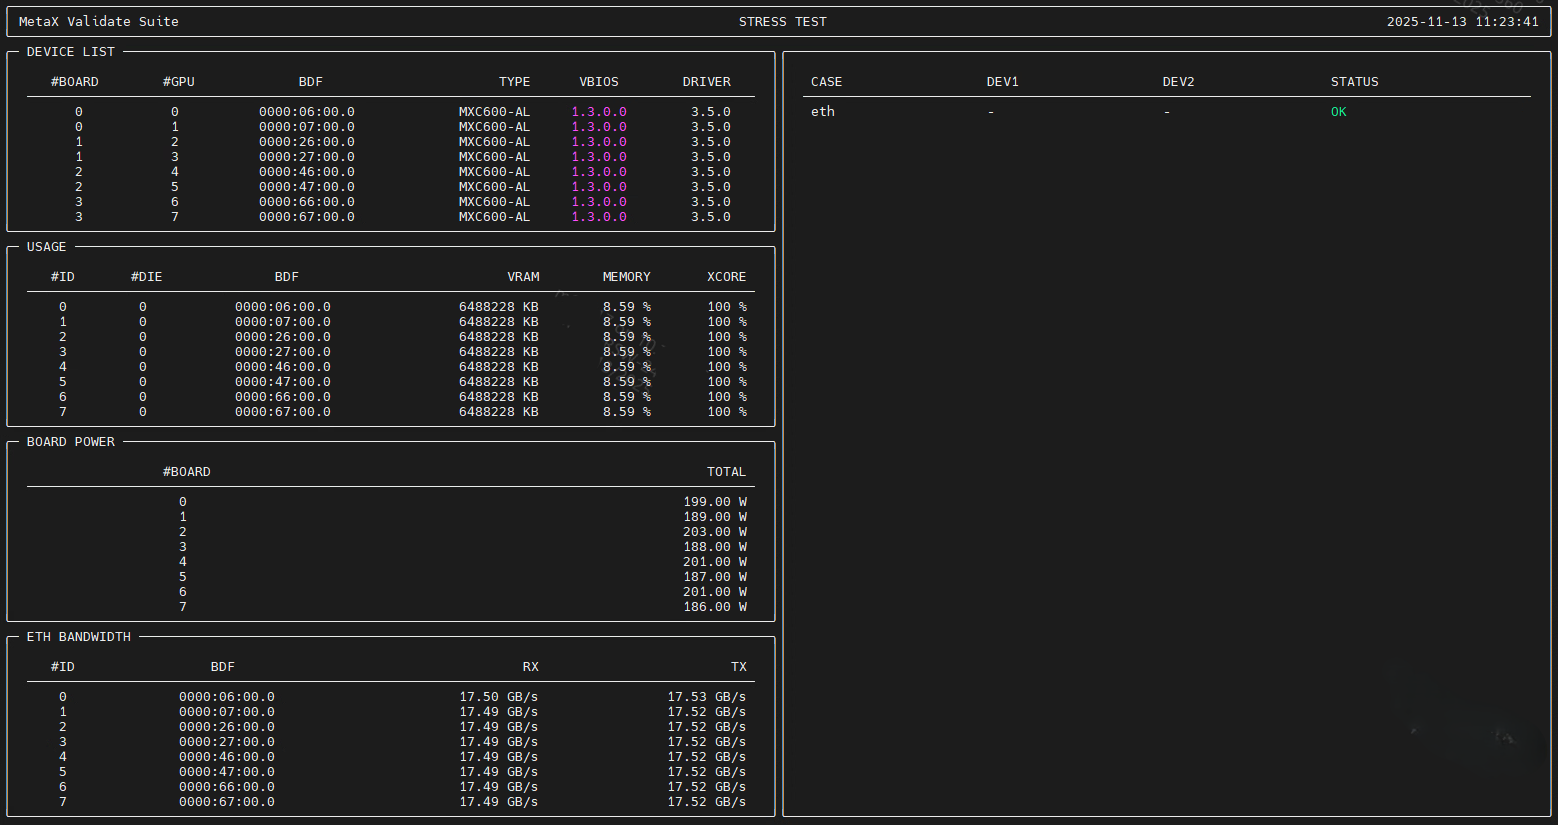The image size is (1558, 825).
Task: Click the USAGE panel title
Action: [46, 246]
